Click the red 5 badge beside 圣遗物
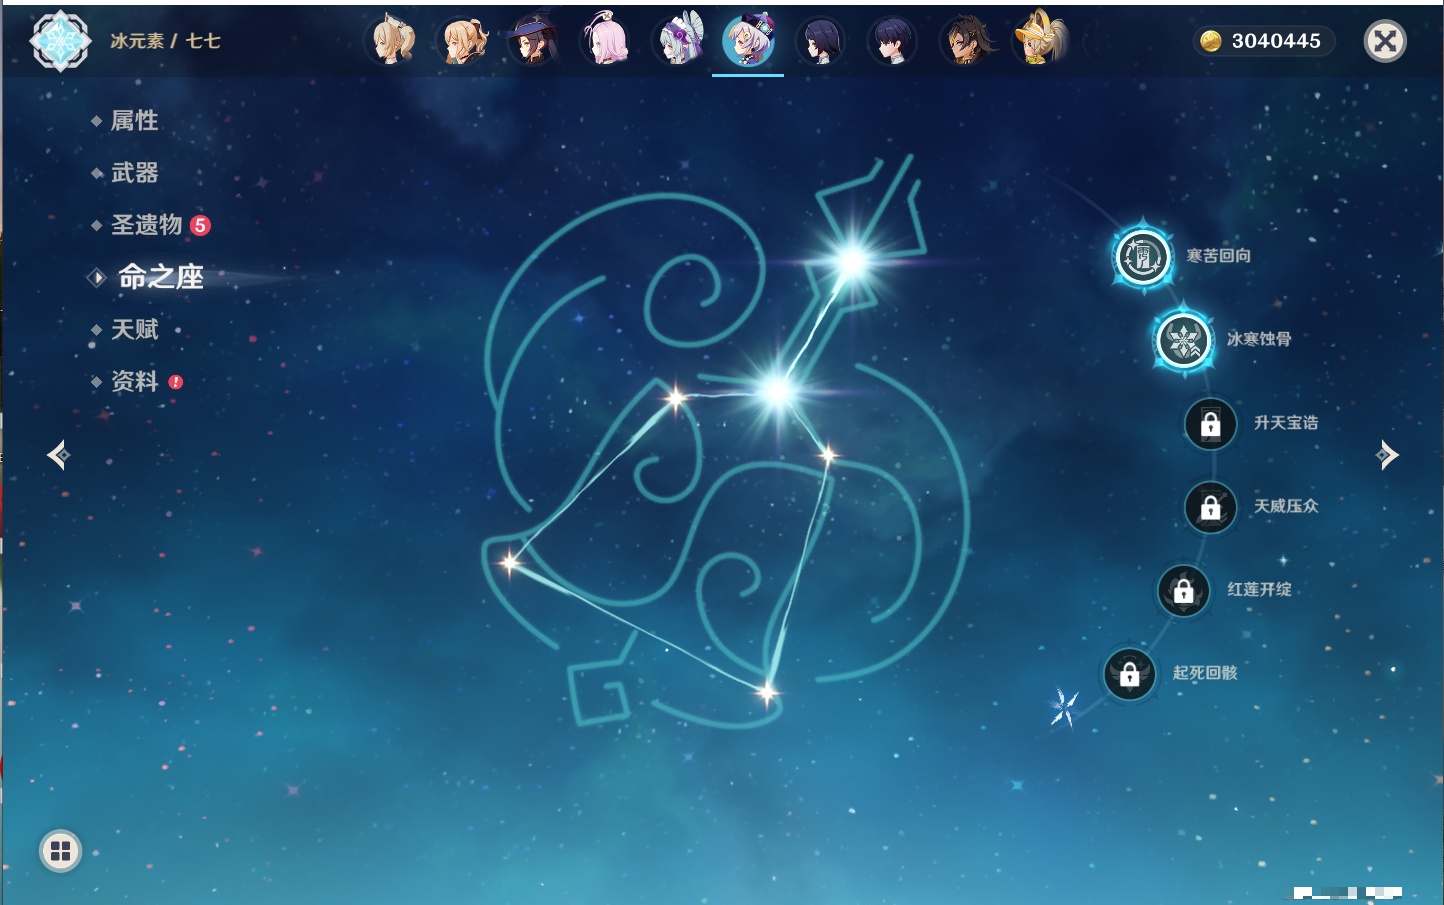 pos(201,225)
